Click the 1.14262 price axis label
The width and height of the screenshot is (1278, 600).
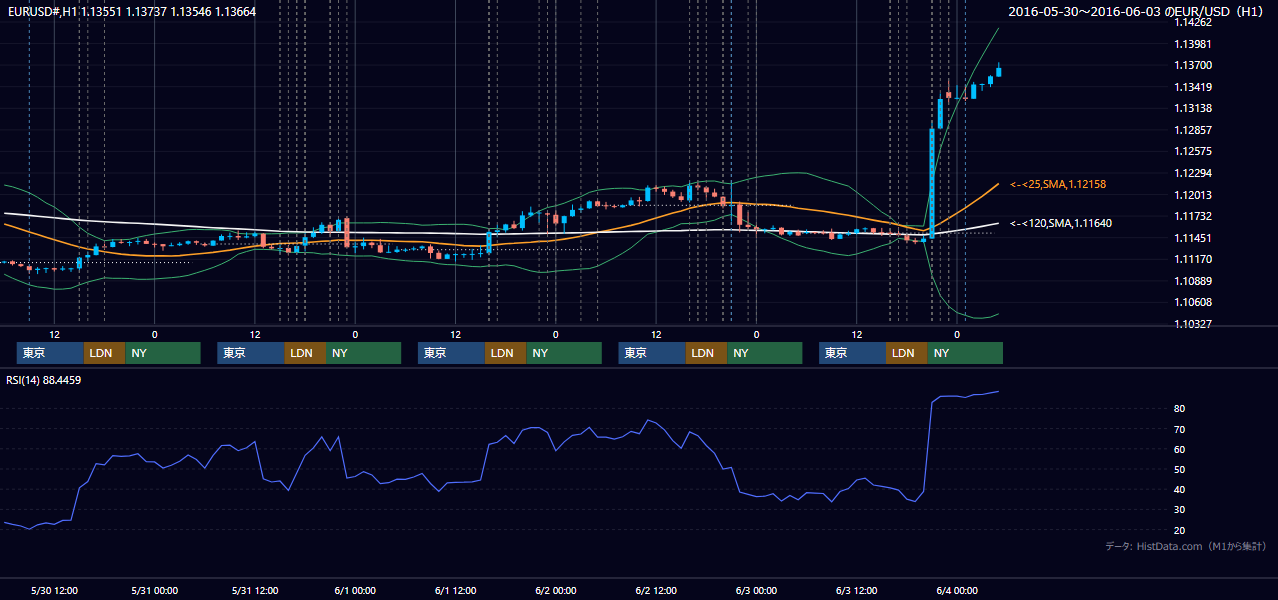[x=1193, y=22]
